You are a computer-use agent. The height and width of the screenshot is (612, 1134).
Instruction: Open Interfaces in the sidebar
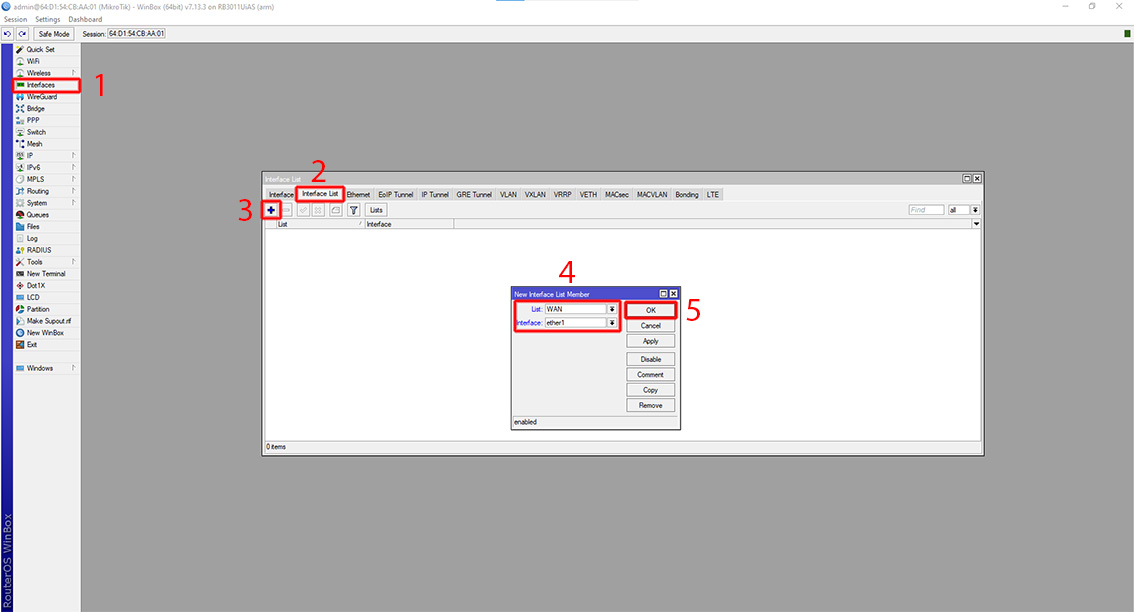coord(47,85)
